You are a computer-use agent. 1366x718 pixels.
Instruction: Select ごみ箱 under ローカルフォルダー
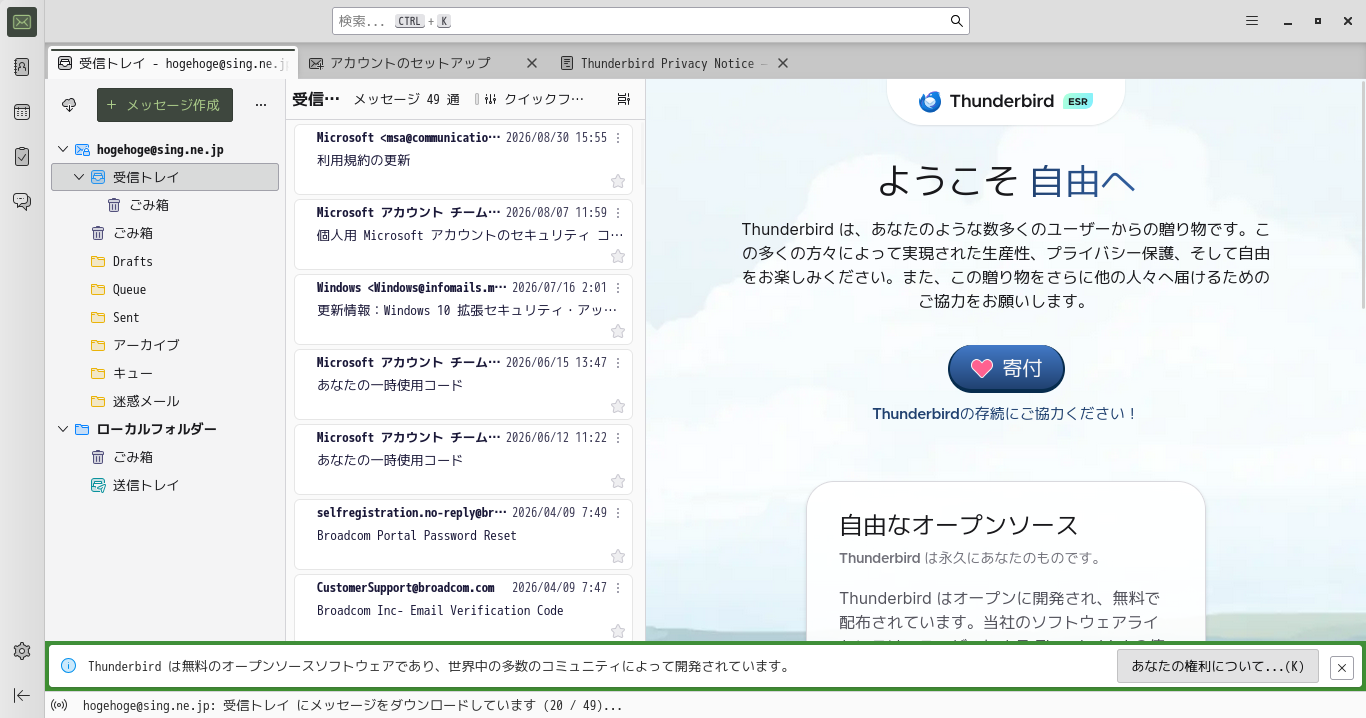(x=165, y=457)
